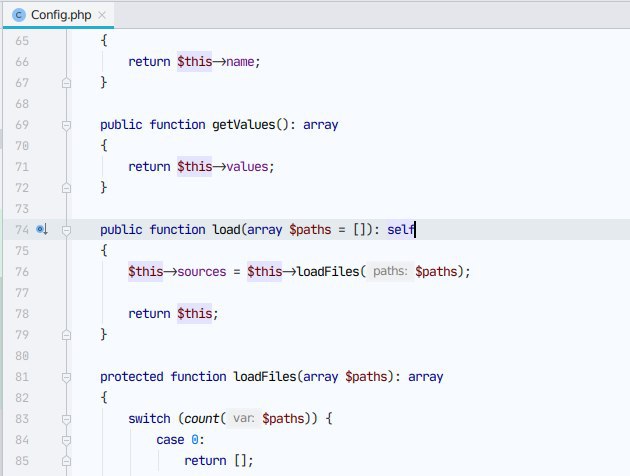Collapse fold end marker on line 79
Image resolution: width=630 pixels, height=476 pixels.
pos(66,335)
